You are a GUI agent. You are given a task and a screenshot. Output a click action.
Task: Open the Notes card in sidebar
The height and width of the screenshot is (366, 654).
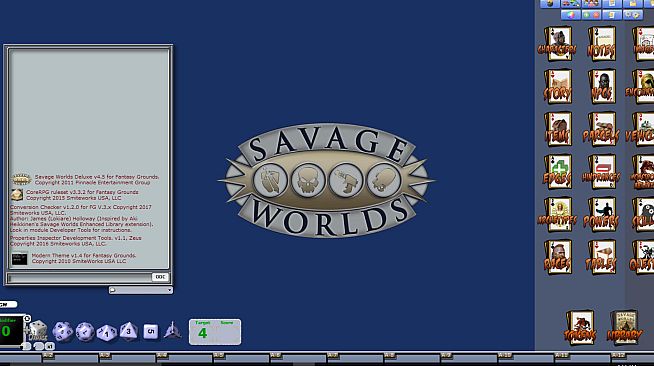[x=601, y=43]
